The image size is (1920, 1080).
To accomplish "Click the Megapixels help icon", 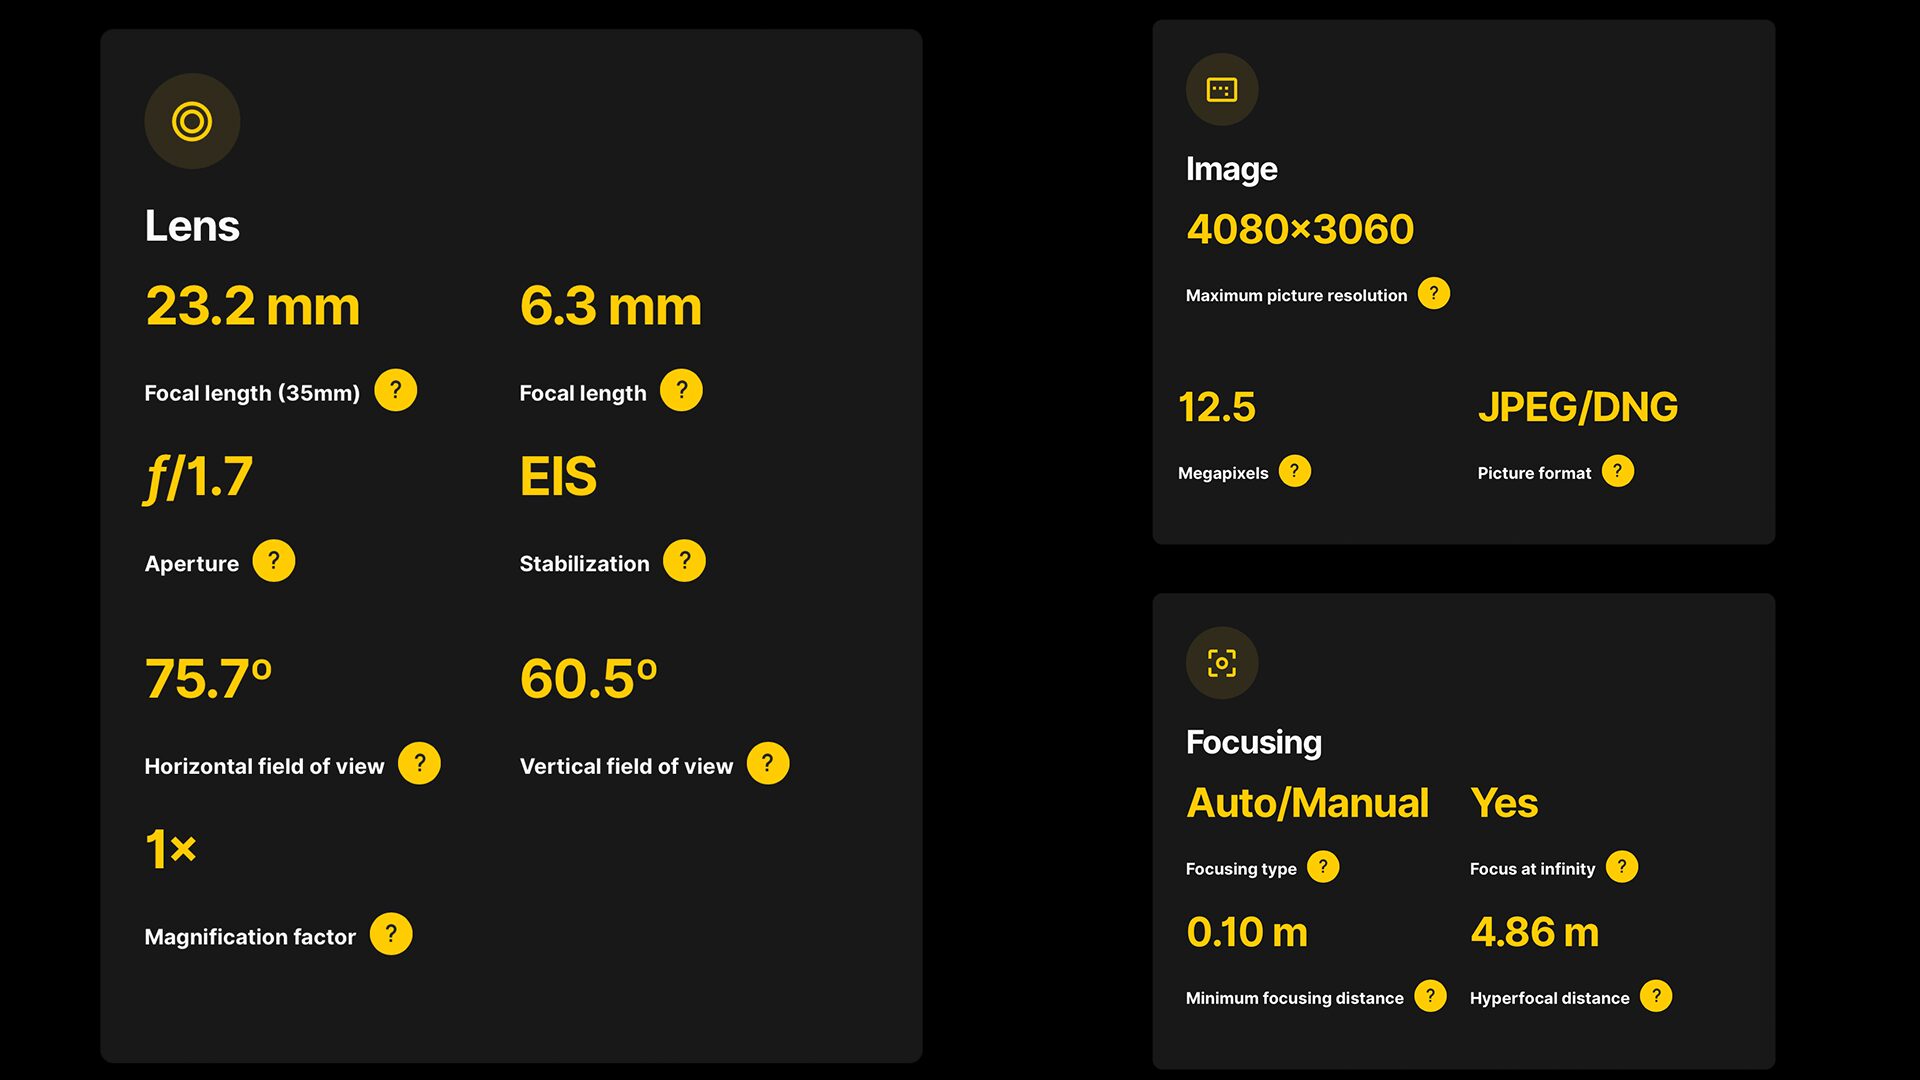I will point(1294,471).
